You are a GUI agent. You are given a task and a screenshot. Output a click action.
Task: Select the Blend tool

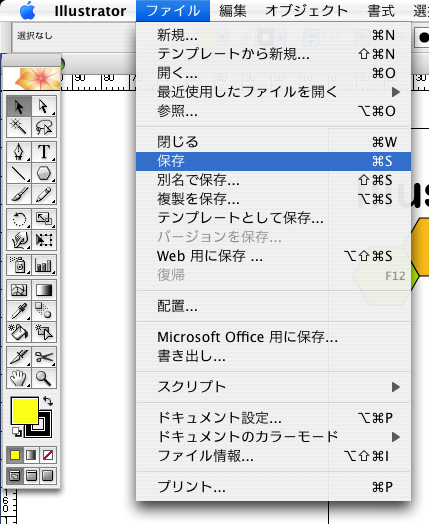pyautogui.click(x=44, y=311)
